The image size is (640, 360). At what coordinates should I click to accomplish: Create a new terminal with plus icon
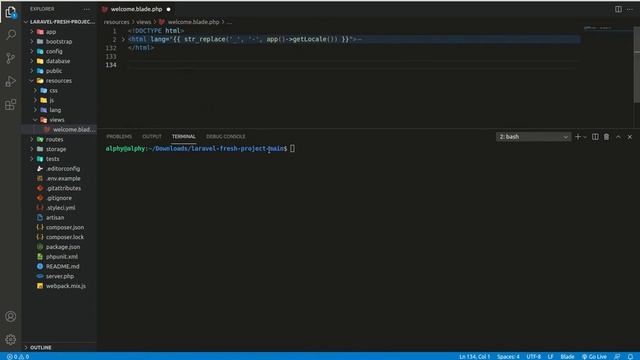point(578,137)
